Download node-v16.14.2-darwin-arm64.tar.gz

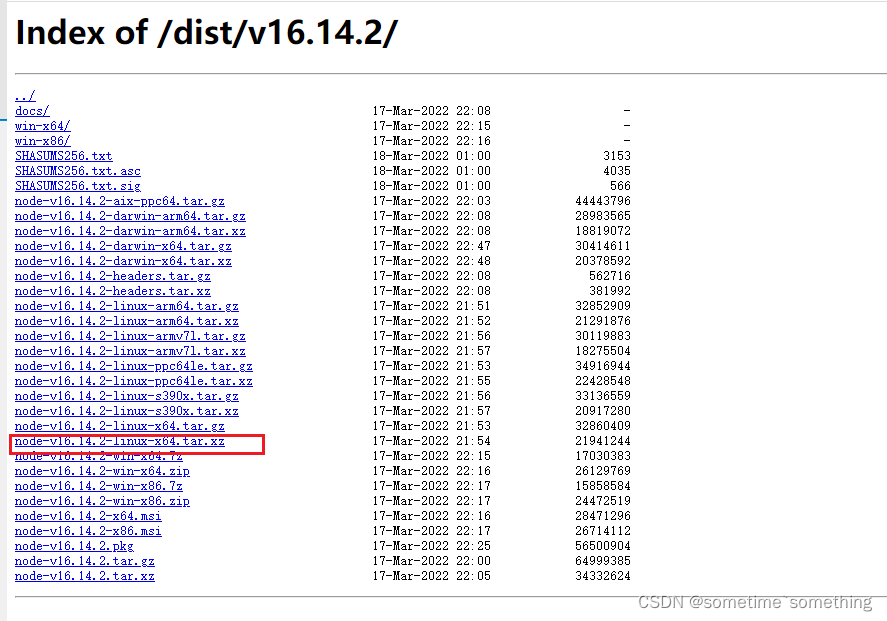pos(130,216)
